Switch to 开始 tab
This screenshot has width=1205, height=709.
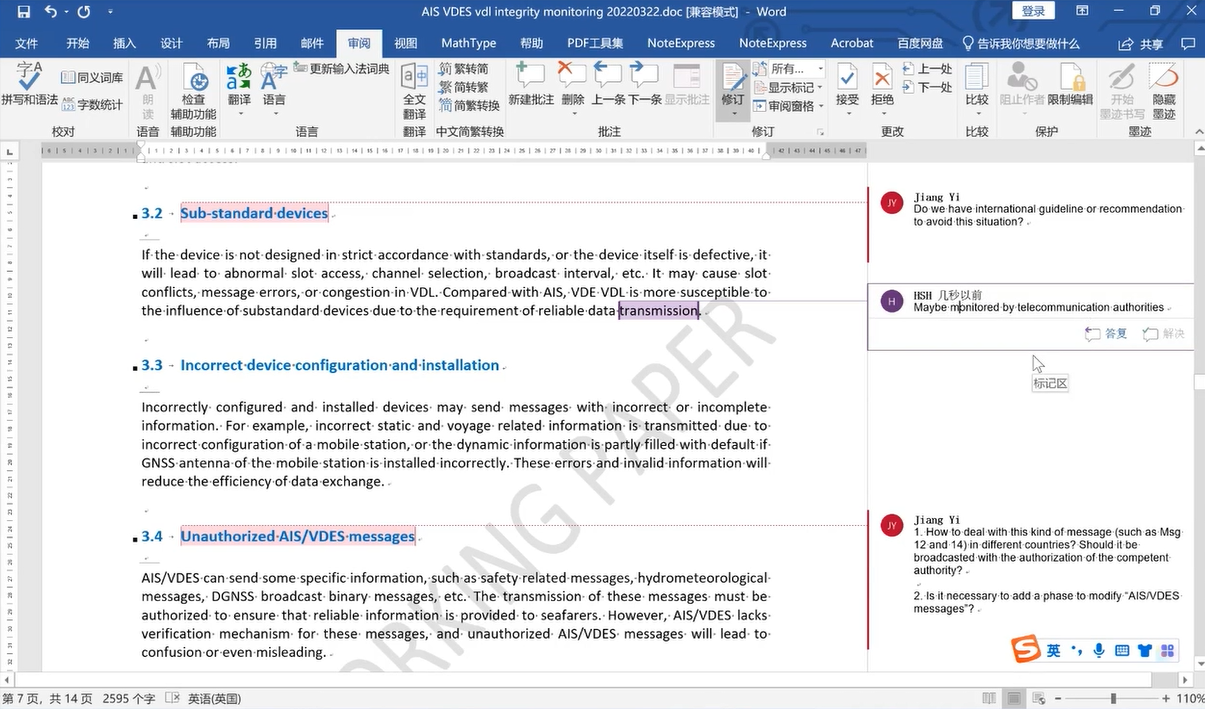pyautogui.click(x=77, y=44)
